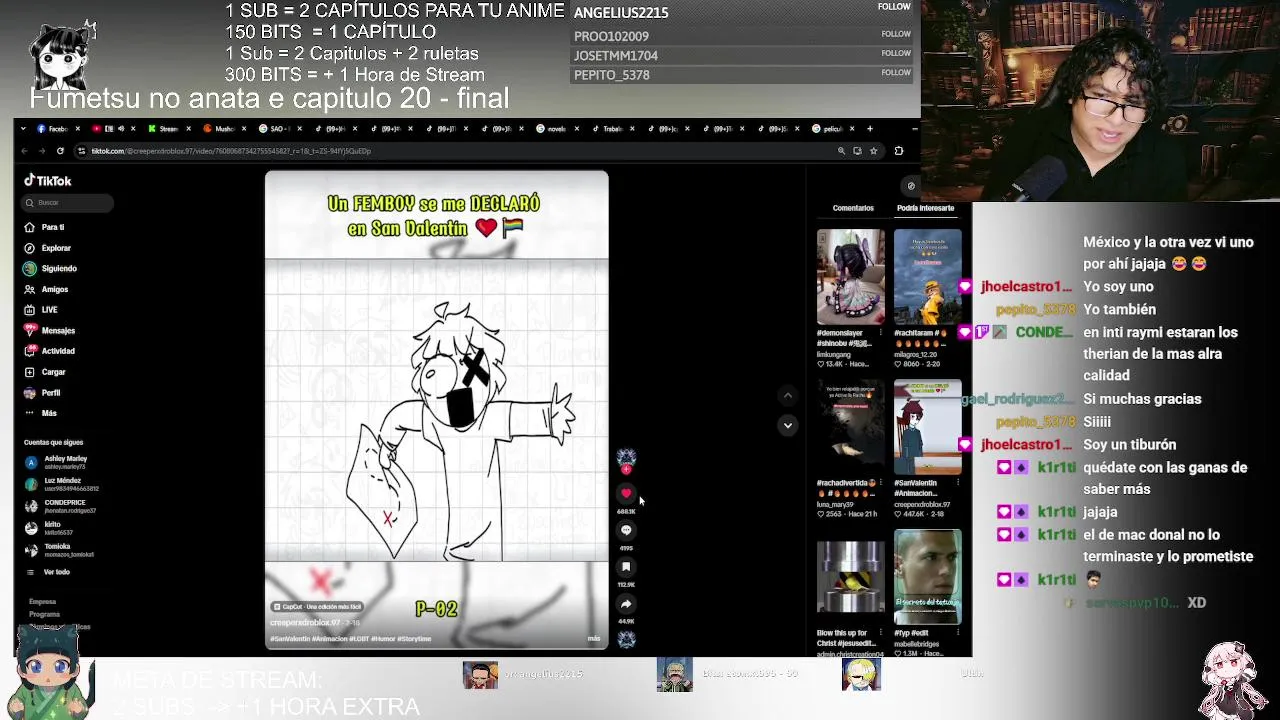Open options menu on #SanValentin video
Screen dimensions: 1280x720
958,483
